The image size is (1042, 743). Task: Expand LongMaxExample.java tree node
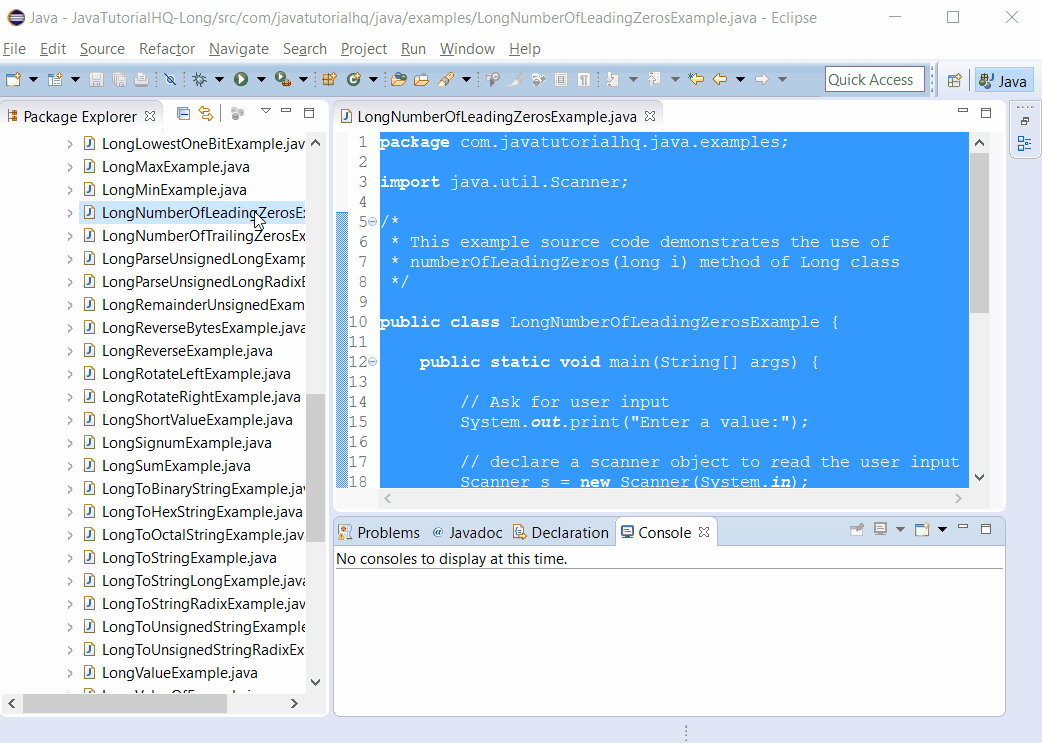(x=70, y=167)
